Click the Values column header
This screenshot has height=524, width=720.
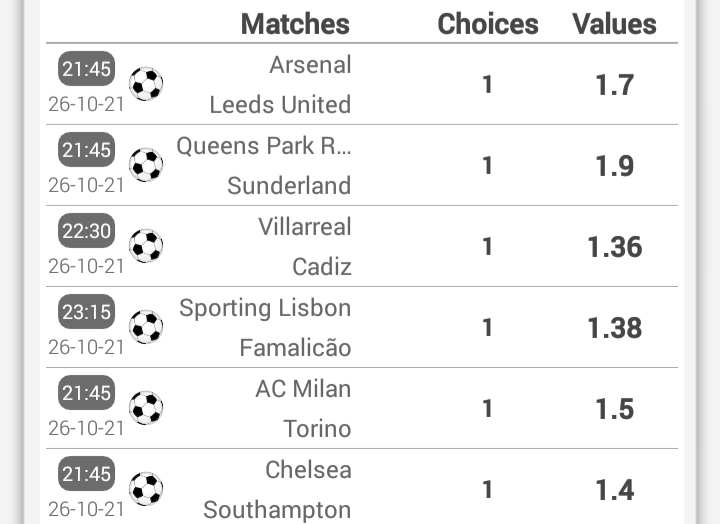614,24
